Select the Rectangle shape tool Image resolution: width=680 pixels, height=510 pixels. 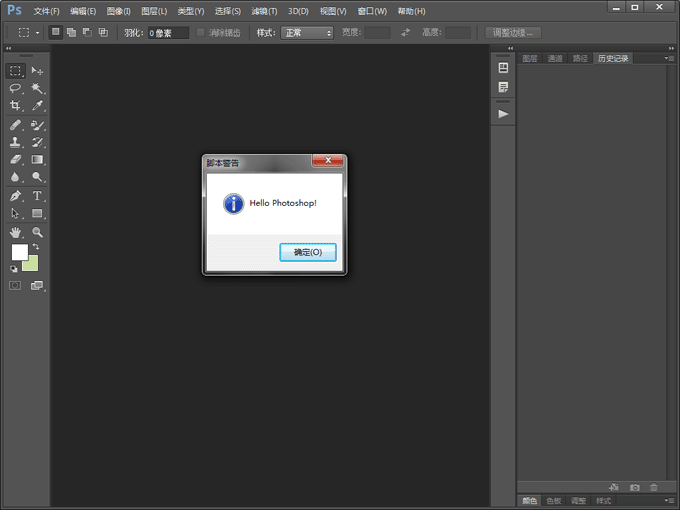click(37, 213)
